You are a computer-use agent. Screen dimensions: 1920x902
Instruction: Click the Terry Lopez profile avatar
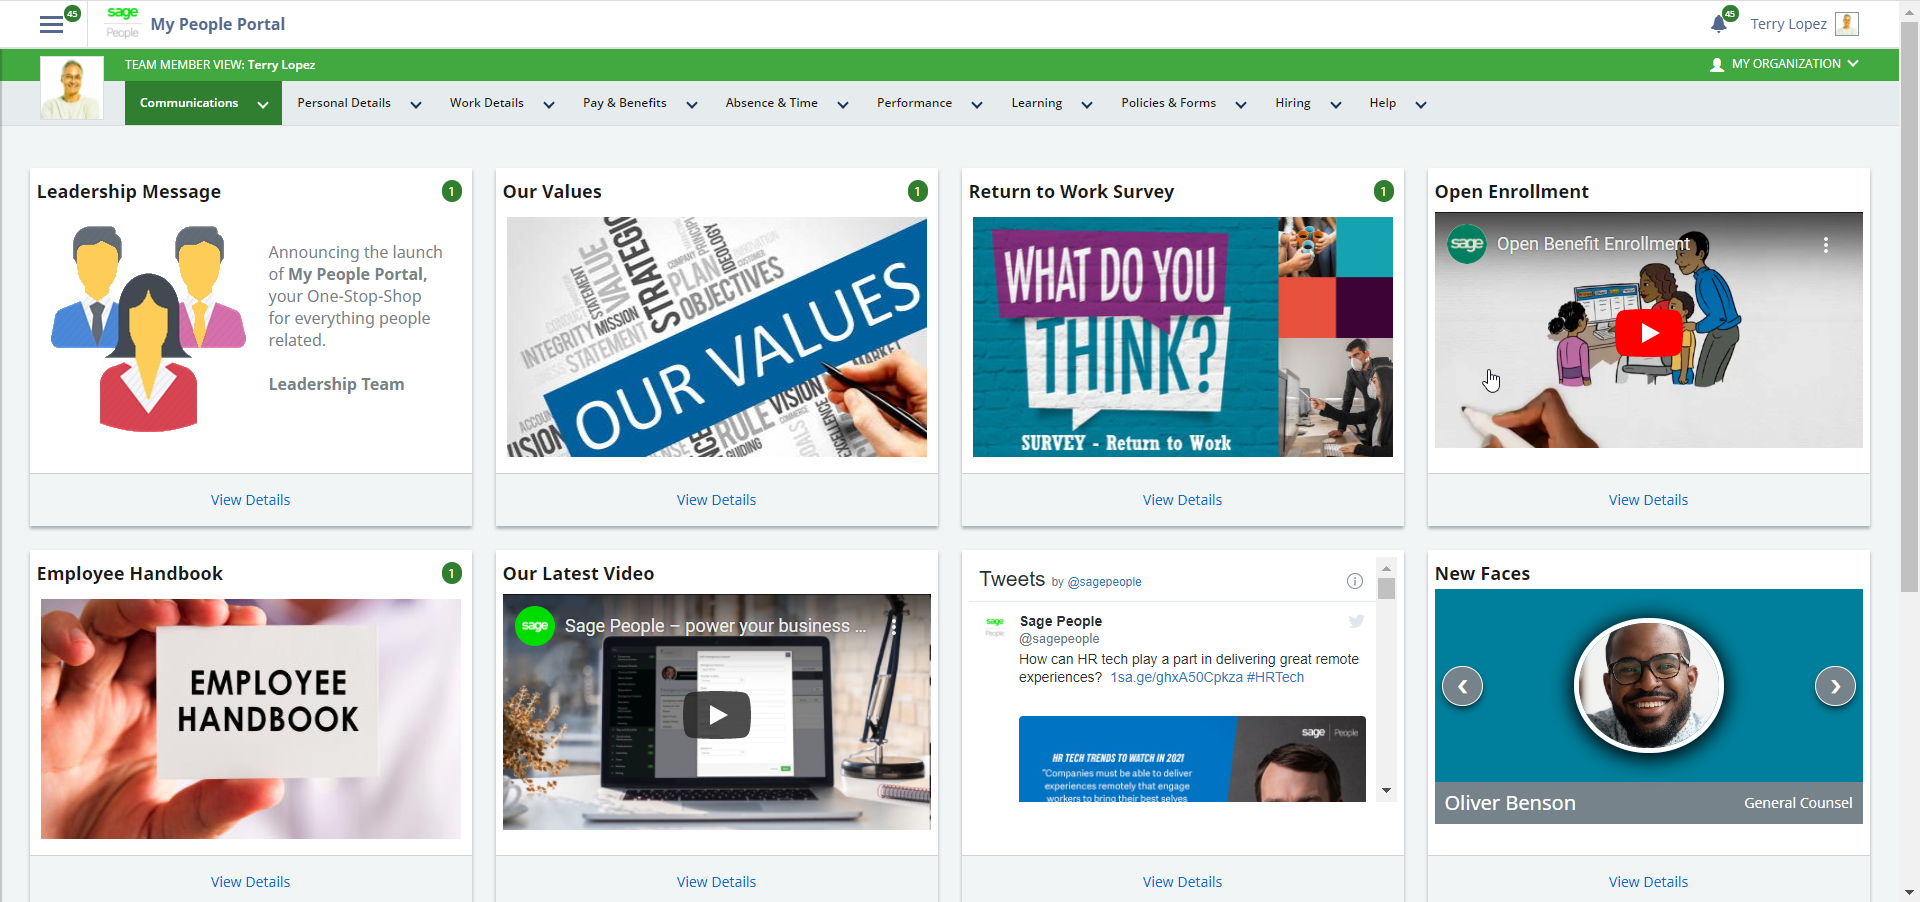(1849, 23)
